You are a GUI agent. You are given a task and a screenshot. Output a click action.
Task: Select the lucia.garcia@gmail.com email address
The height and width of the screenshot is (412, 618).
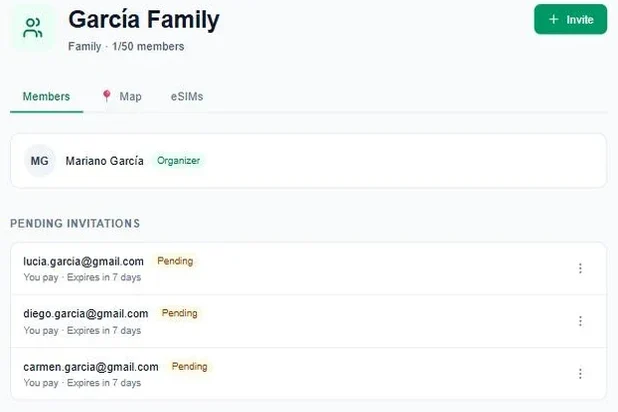pyautogui.click(x=84, y=261)
